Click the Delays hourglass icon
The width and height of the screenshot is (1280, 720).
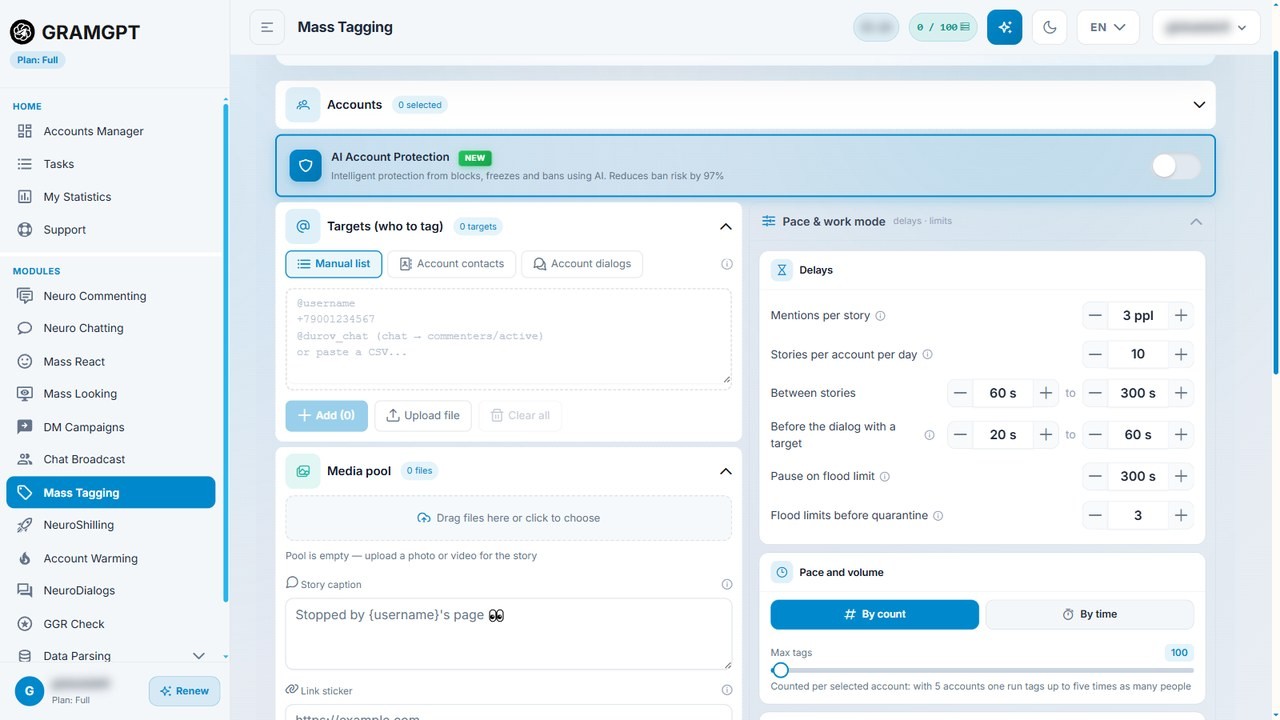(782, 270)
